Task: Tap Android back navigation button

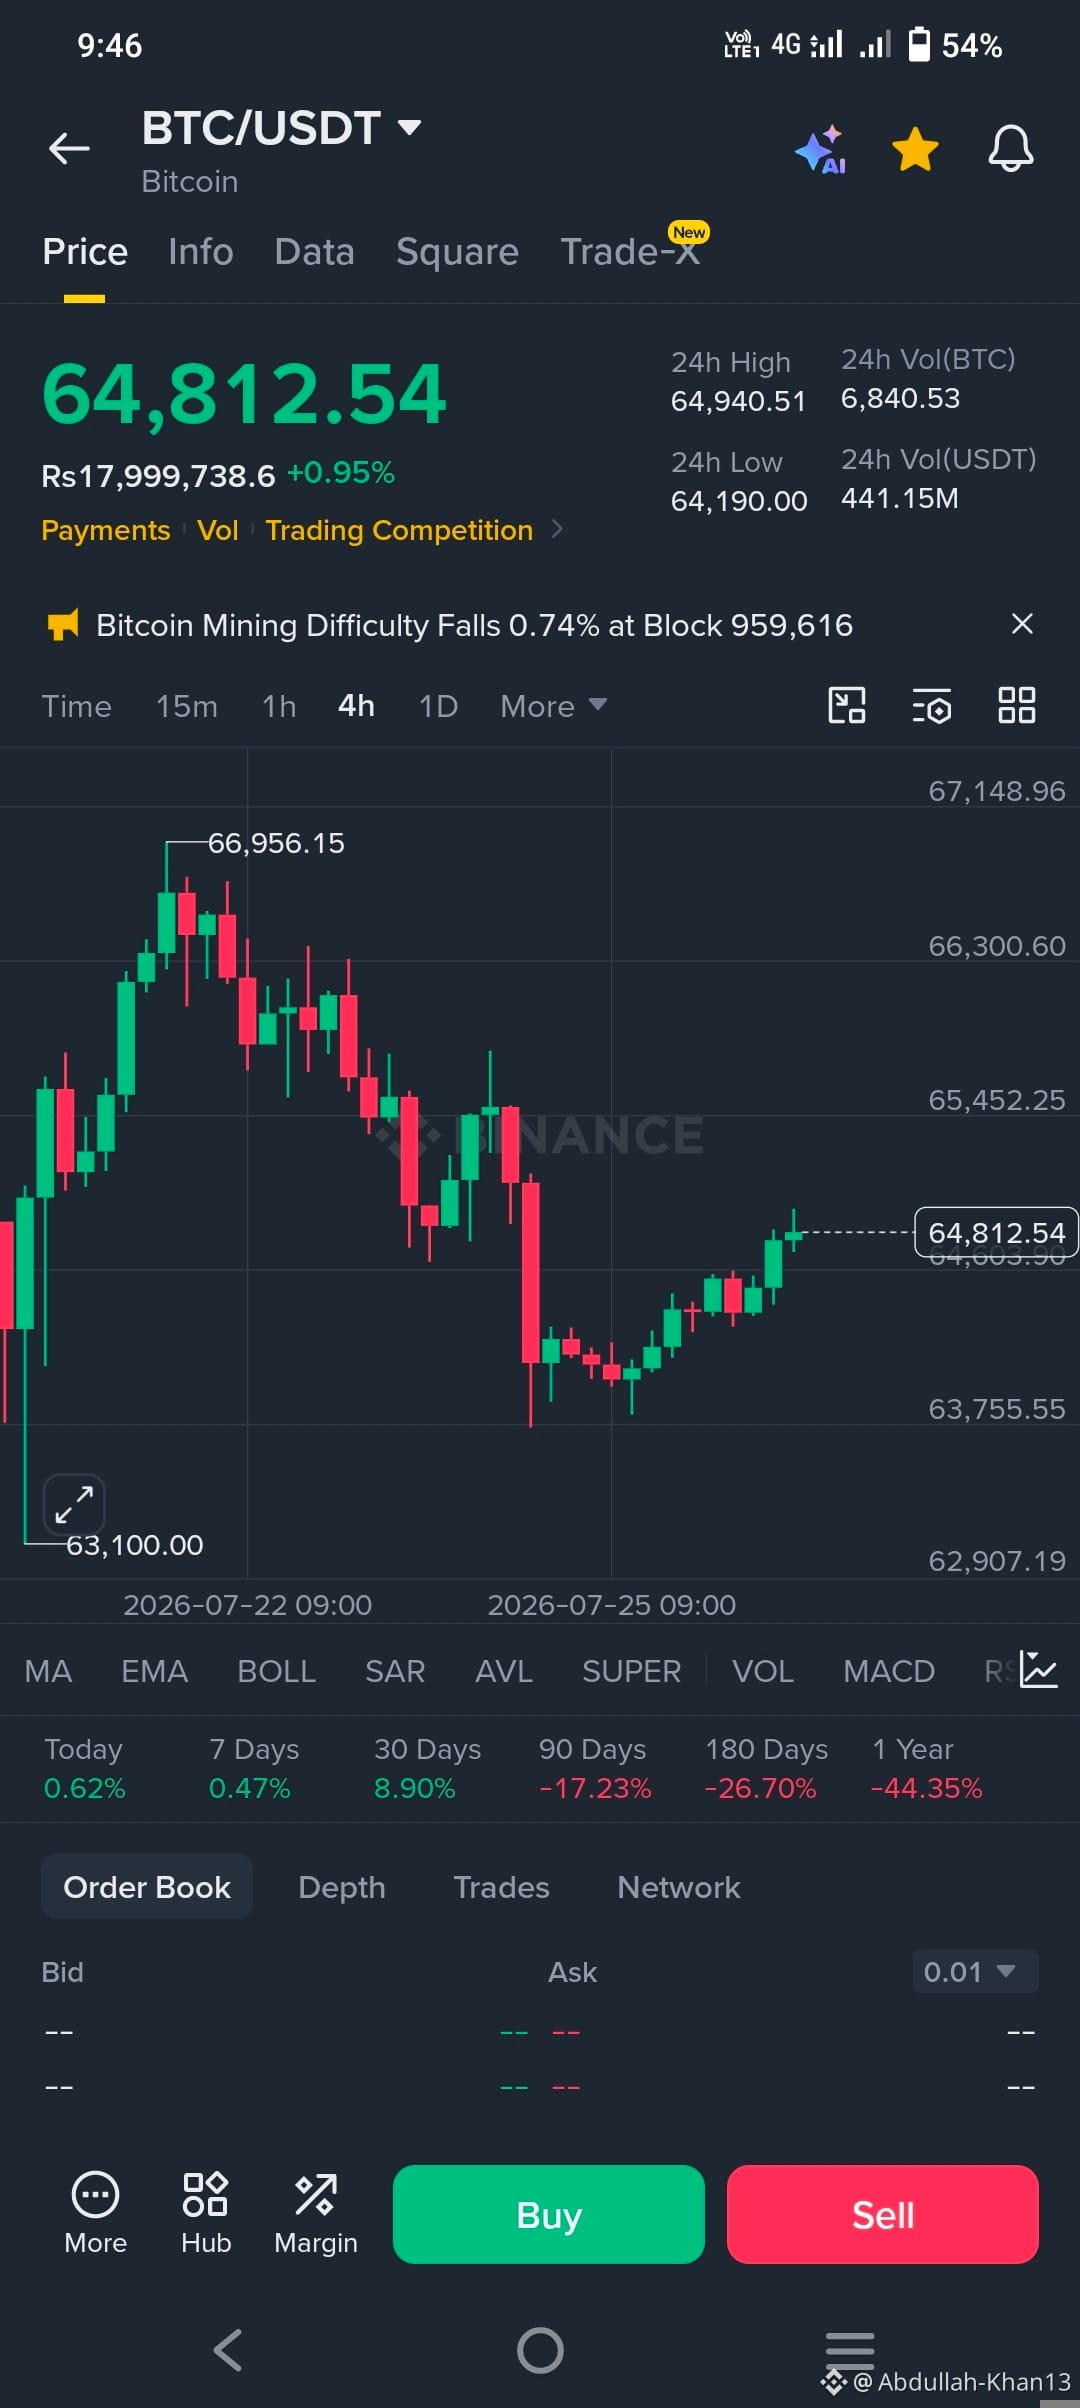Action: [x=229, y=2350]
